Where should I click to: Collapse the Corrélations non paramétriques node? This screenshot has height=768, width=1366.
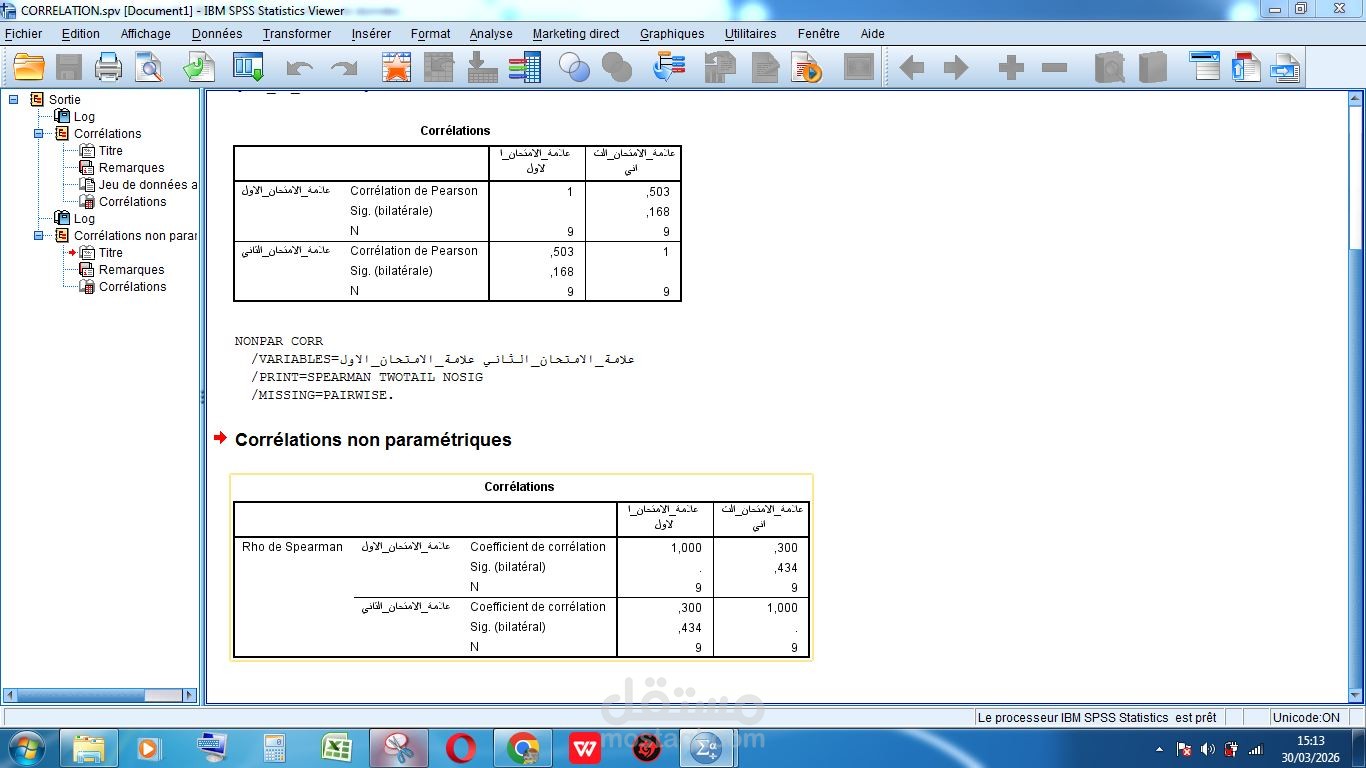coord(40,235)
